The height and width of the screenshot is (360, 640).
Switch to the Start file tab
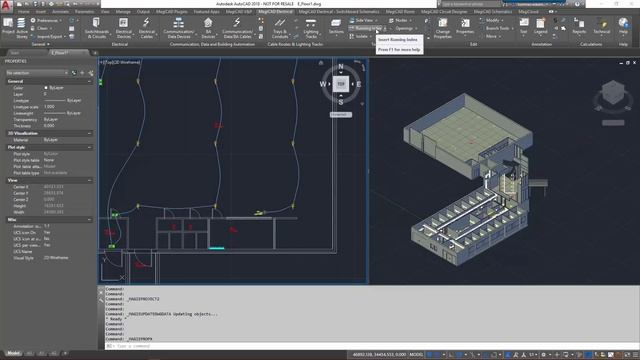coord(15,53)
